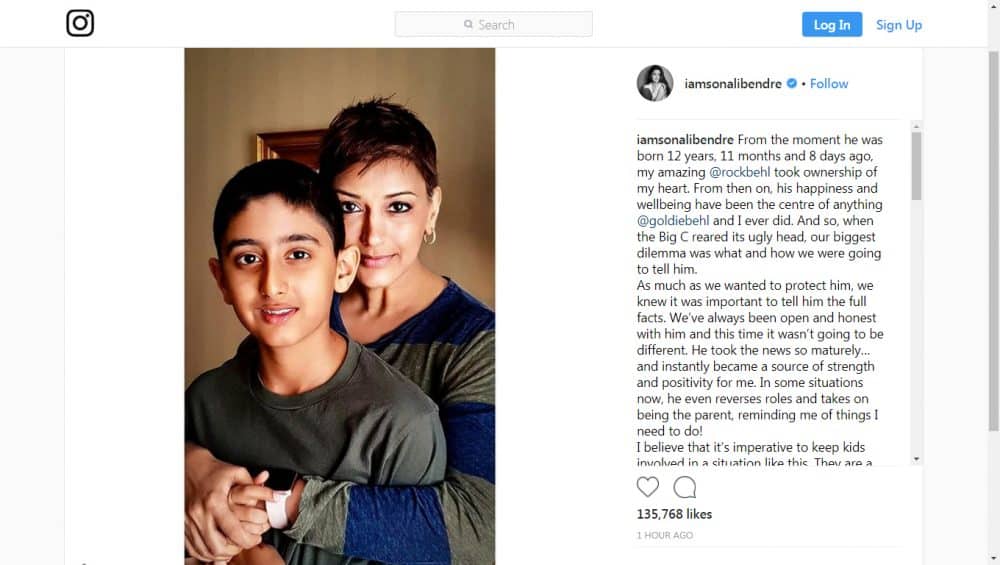Click caption scrollbar down arrow
The width and height of the screenshot is (1000, 565).
916,459
